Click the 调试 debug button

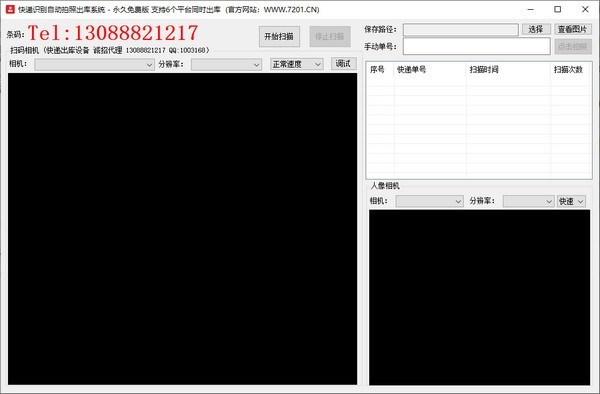click(x=343, y=64)
